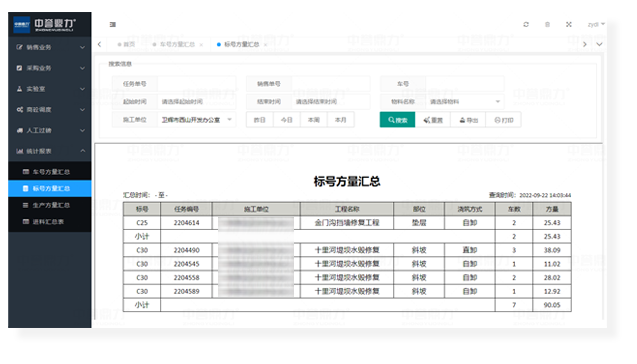This screenshot has height=364, width=637.
Task: Collapse the sidebar with the hamburger icon
Action: [113, 24]
